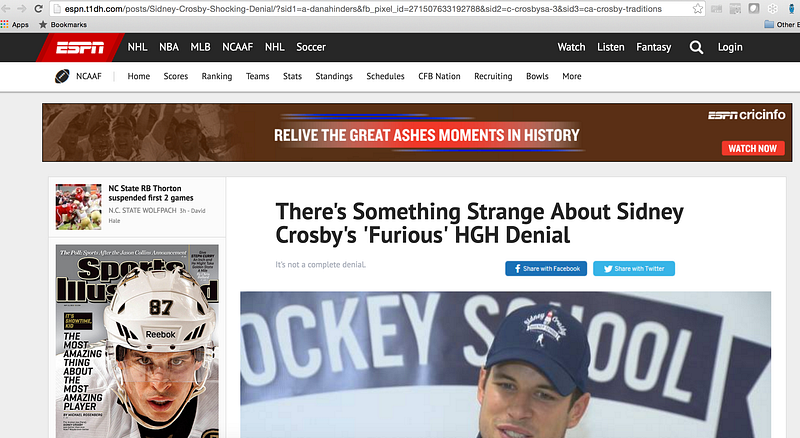The height and width of the screenshot is (438, 800).
Task: Open the Schedules tab
Action: pyautogui.click(x=385, y=76)
